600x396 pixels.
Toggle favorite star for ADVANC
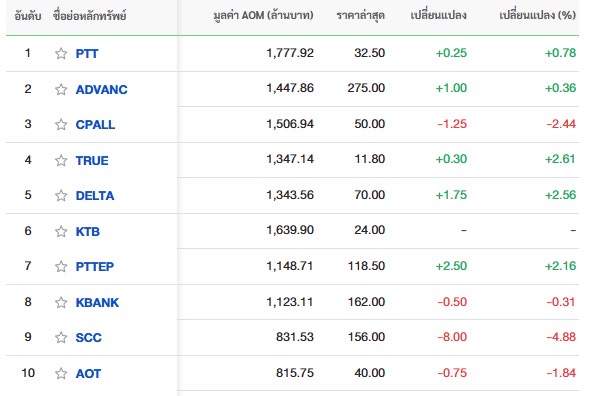point(61,89)
